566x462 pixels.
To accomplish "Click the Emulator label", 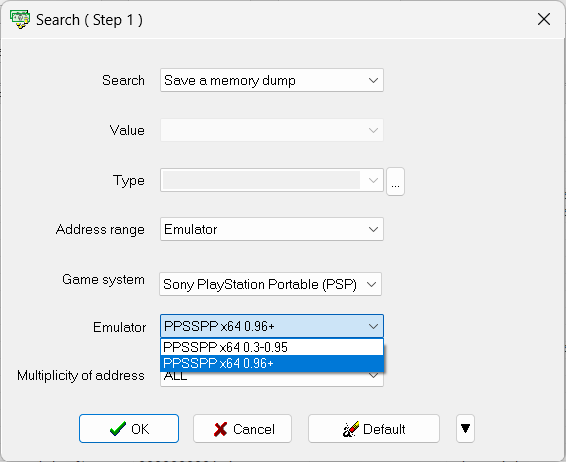I will click(x=119, y=327).
